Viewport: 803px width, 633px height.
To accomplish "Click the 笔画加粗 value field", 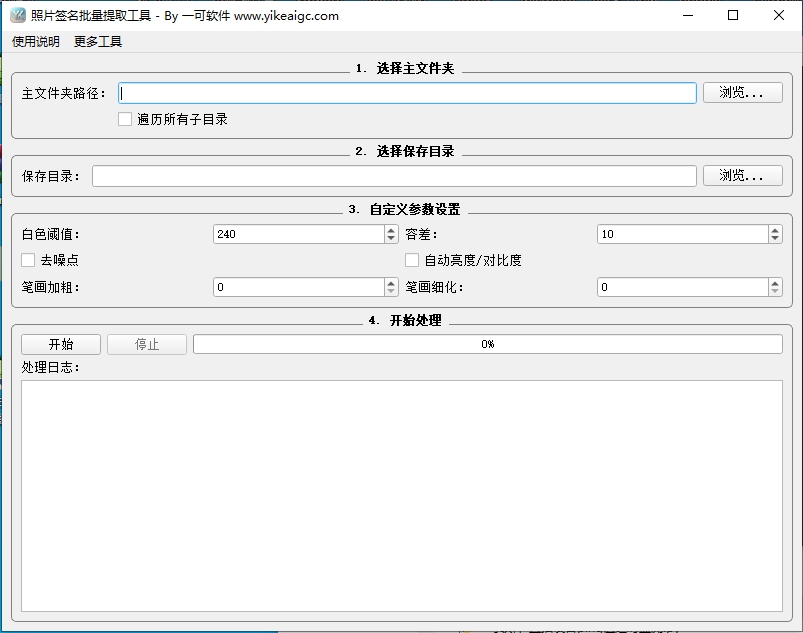I will [299, 287].
